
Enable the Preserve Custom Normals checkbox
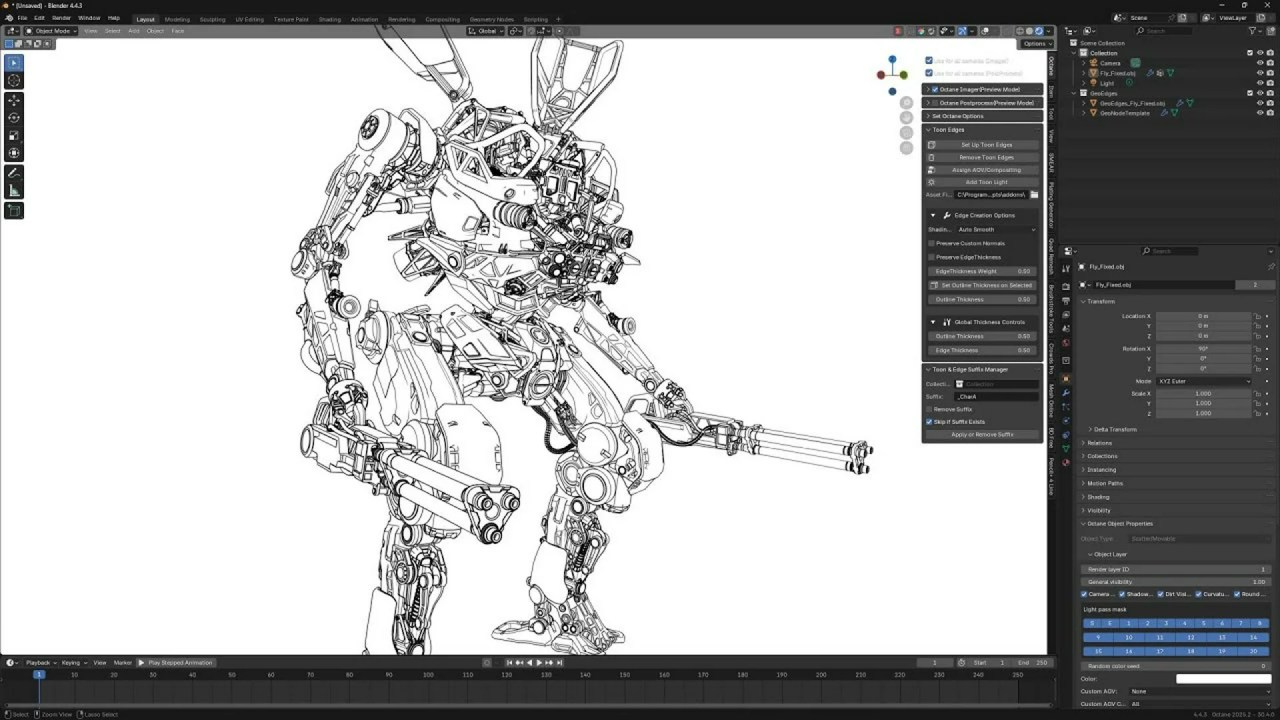(934, 243)
